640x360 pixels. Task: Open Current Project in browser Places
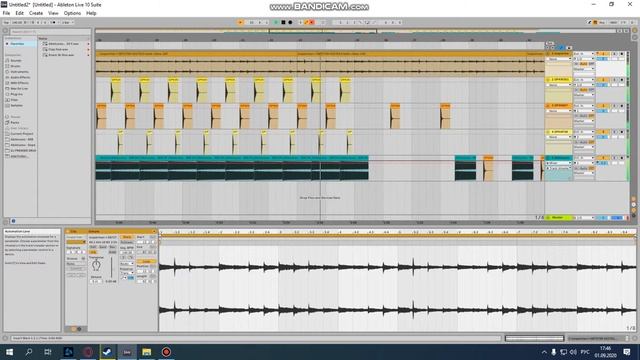tap(22, 133)
